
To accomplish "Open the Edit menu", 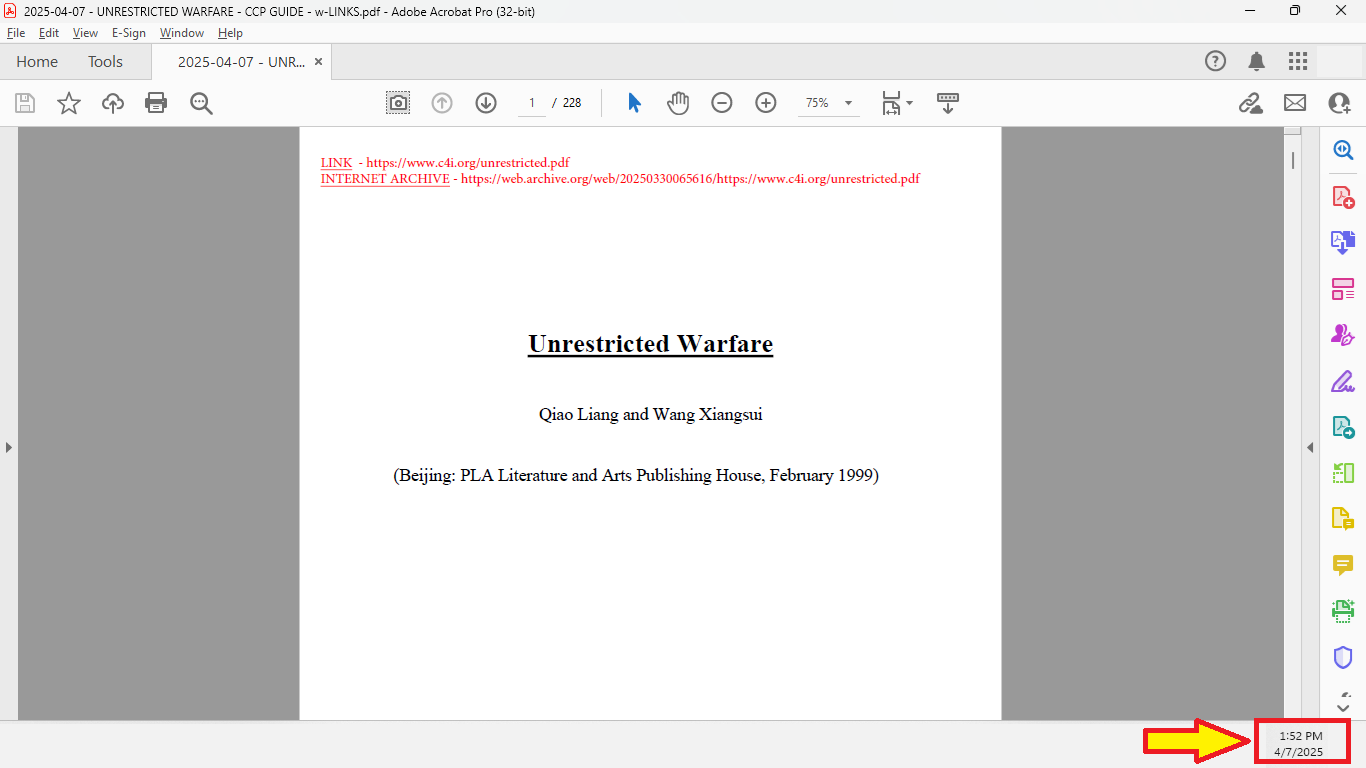I will click(49, 33).
